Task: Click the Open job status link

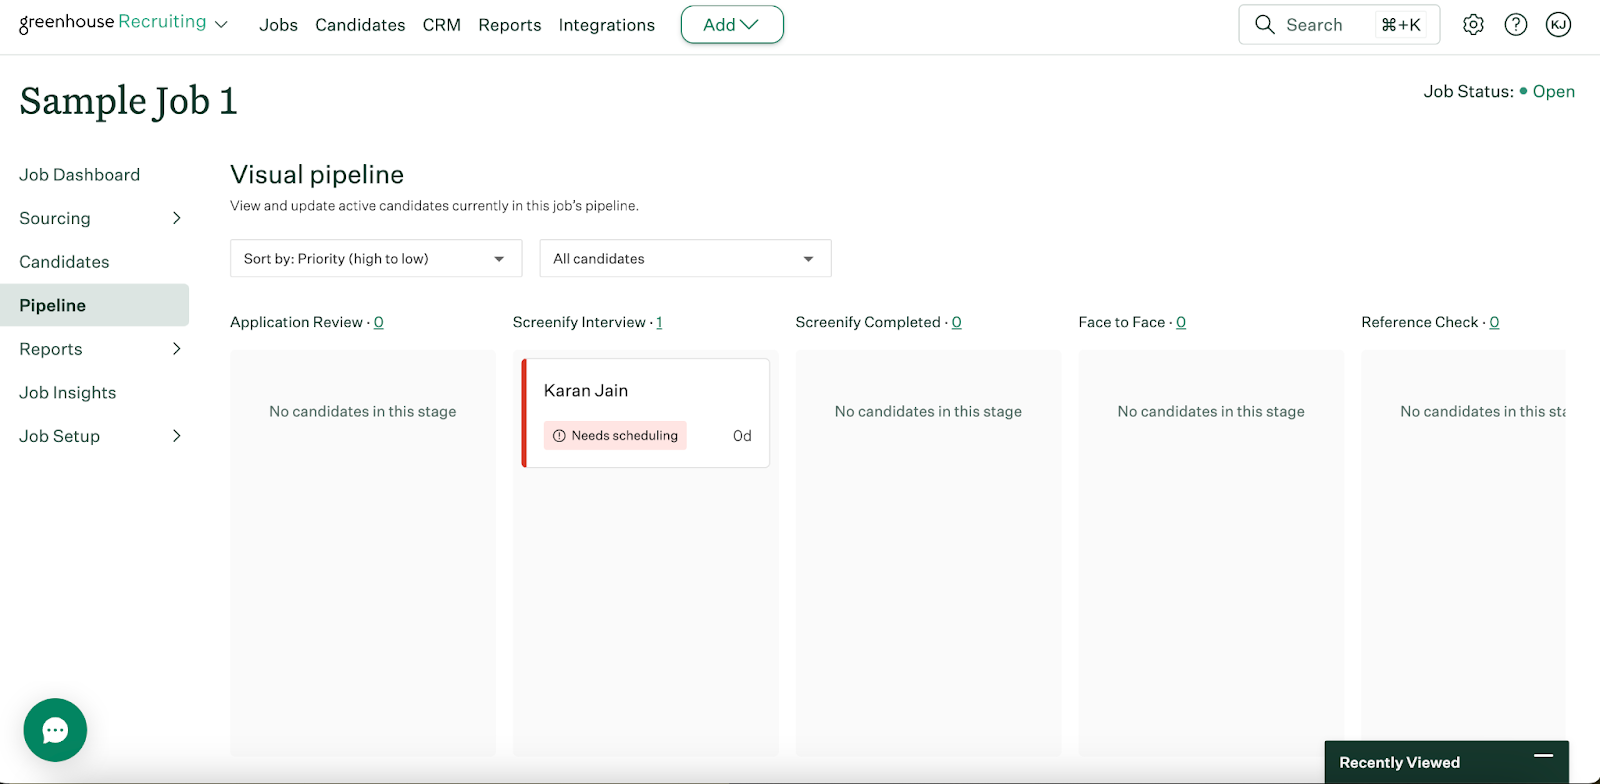Action: [x=1554, y=91]
